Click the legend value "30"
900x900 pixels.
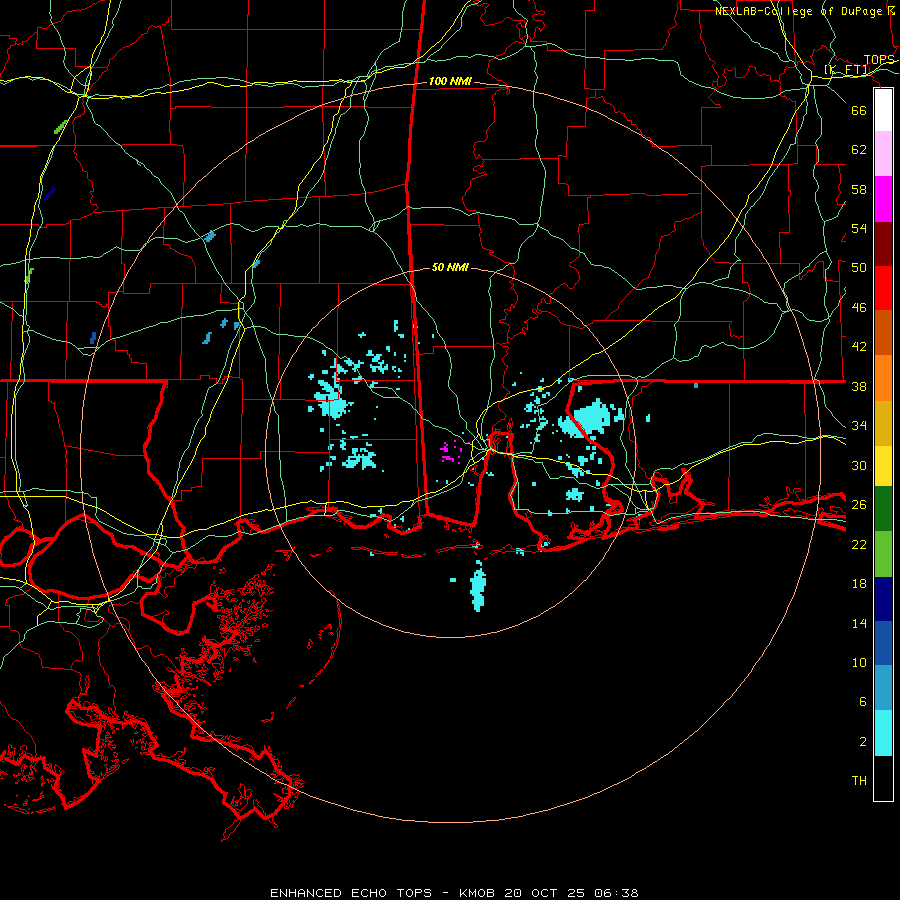(859, 465)
